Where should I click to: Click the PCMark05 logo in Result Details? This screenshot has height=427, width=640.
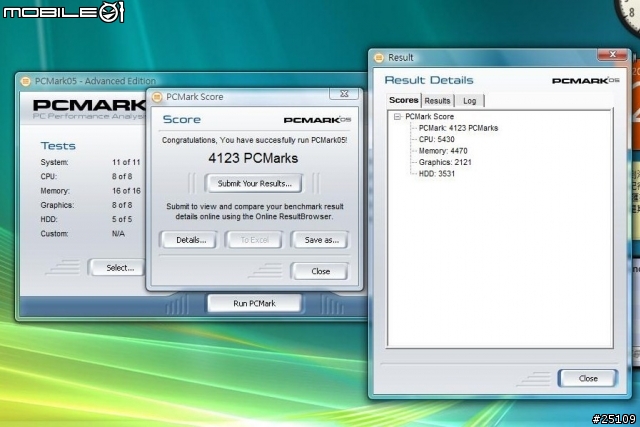[x=586, y=80]
